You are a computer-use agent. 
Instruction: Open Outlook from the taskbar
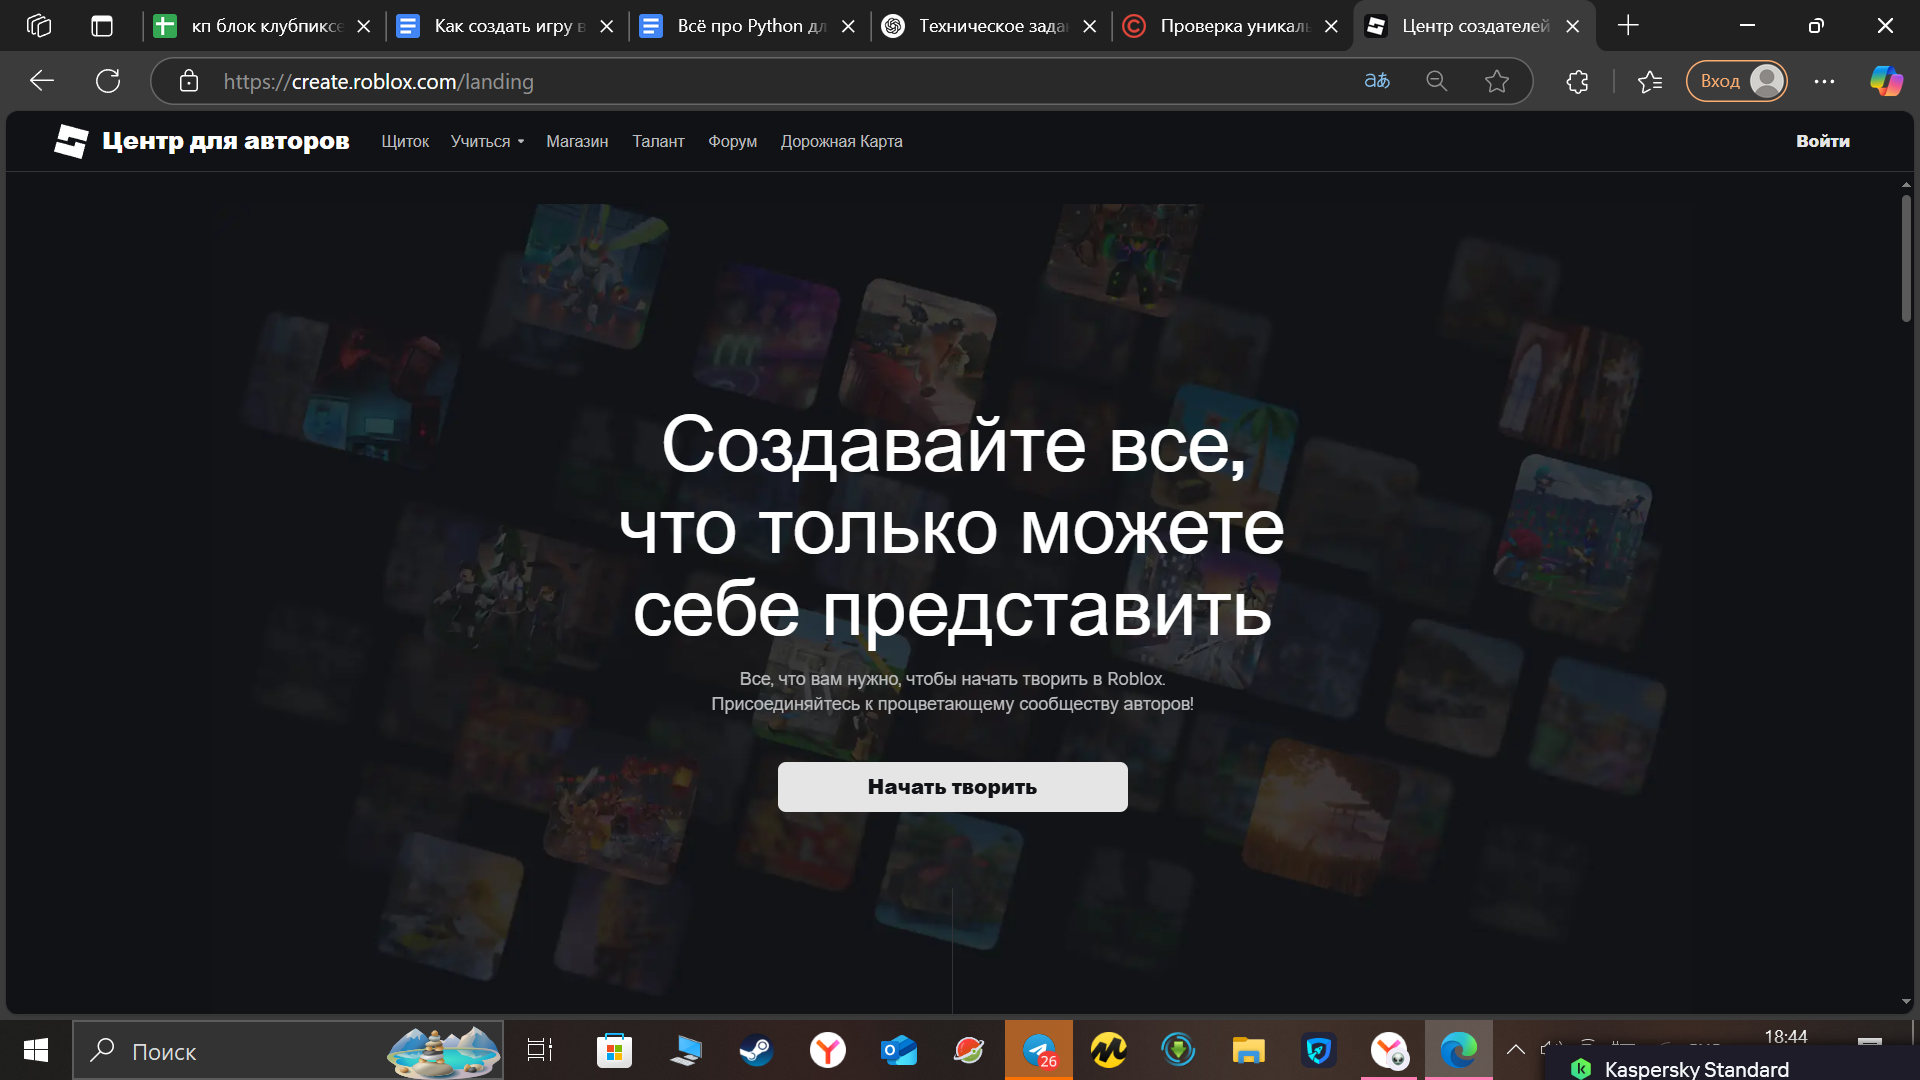click(899, 1050)
